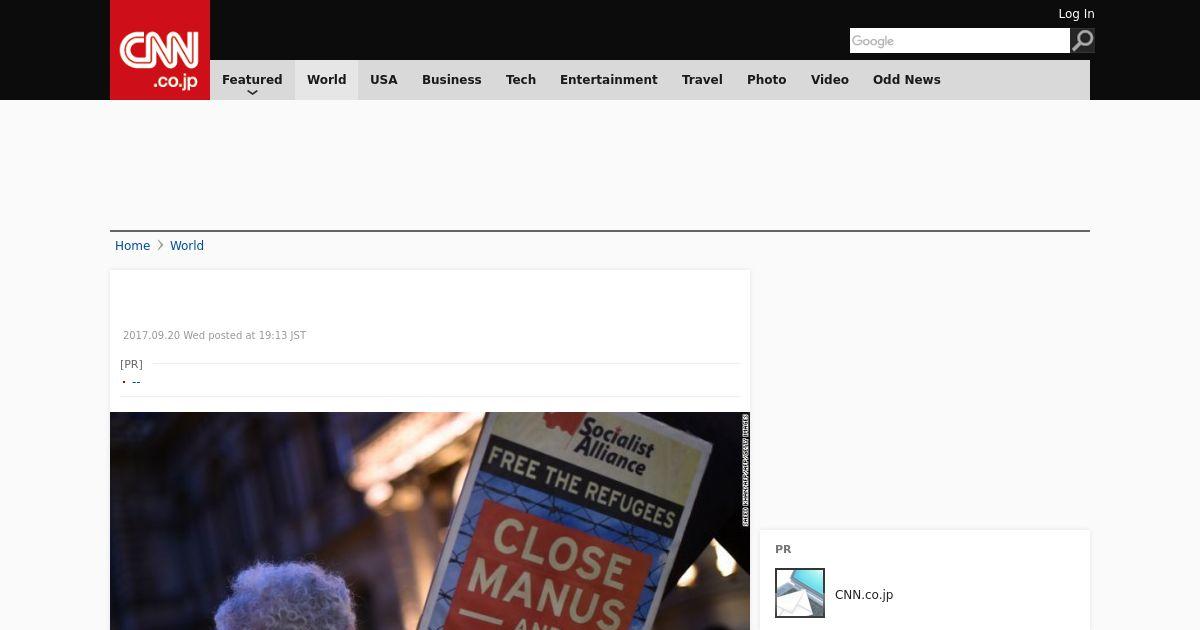
Task: Open the Travel section
Action: click(x=702, y=80)
